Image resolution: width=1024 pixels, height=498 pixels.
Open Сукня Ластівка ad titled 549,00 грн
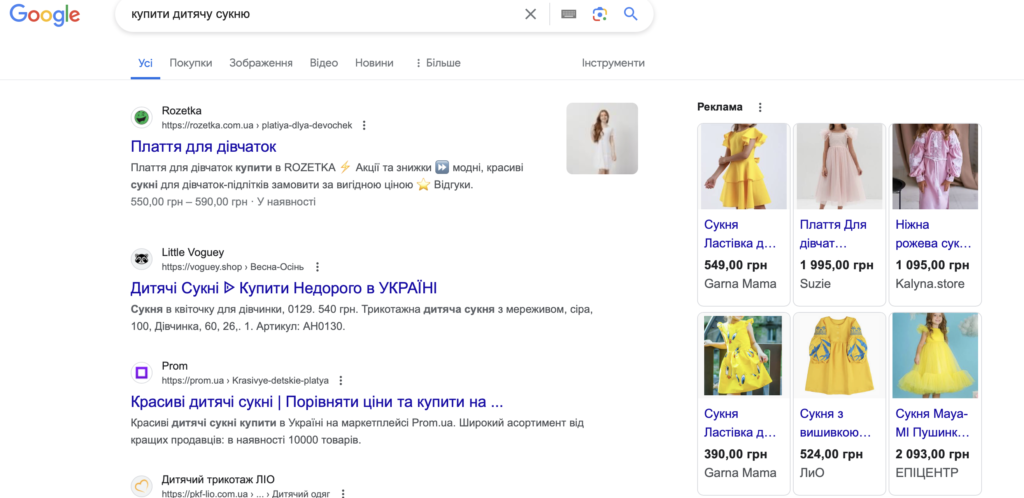740,234
